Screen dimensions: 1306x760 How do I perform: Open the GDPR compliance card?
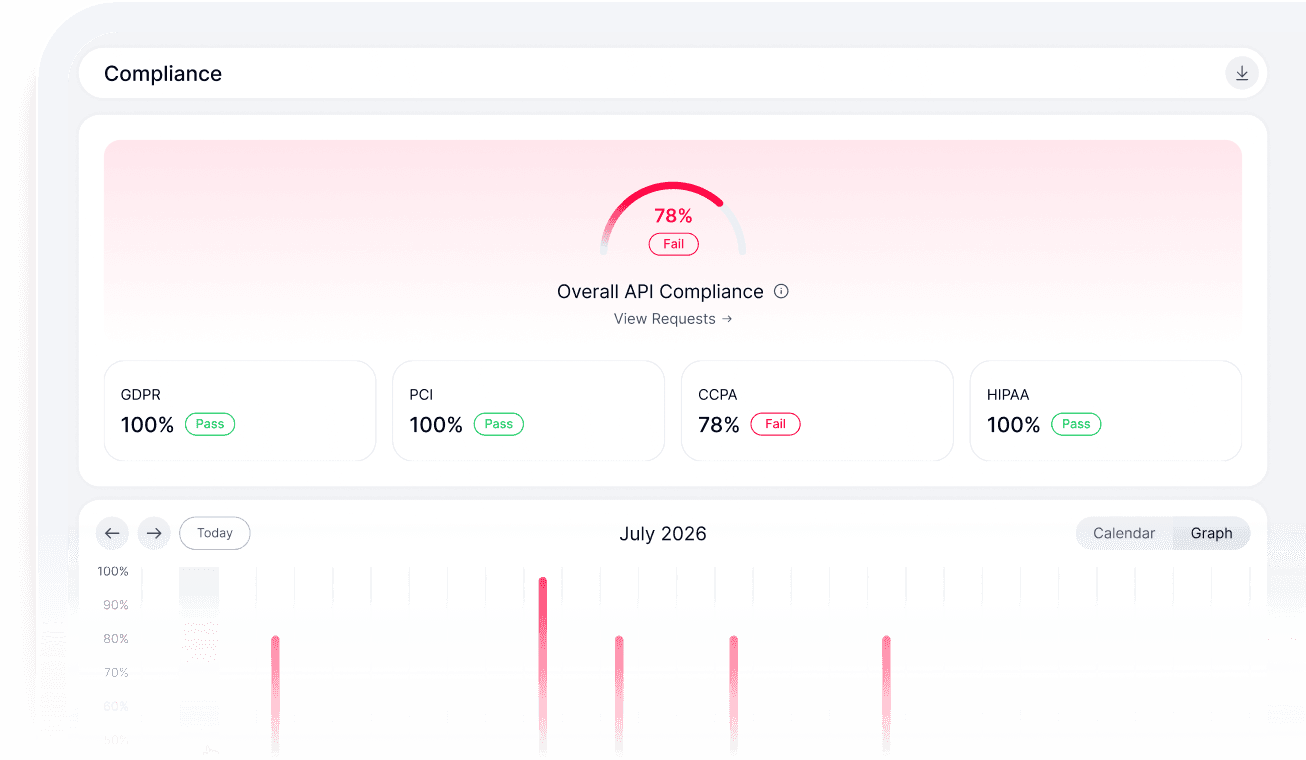tap(240, 411)
